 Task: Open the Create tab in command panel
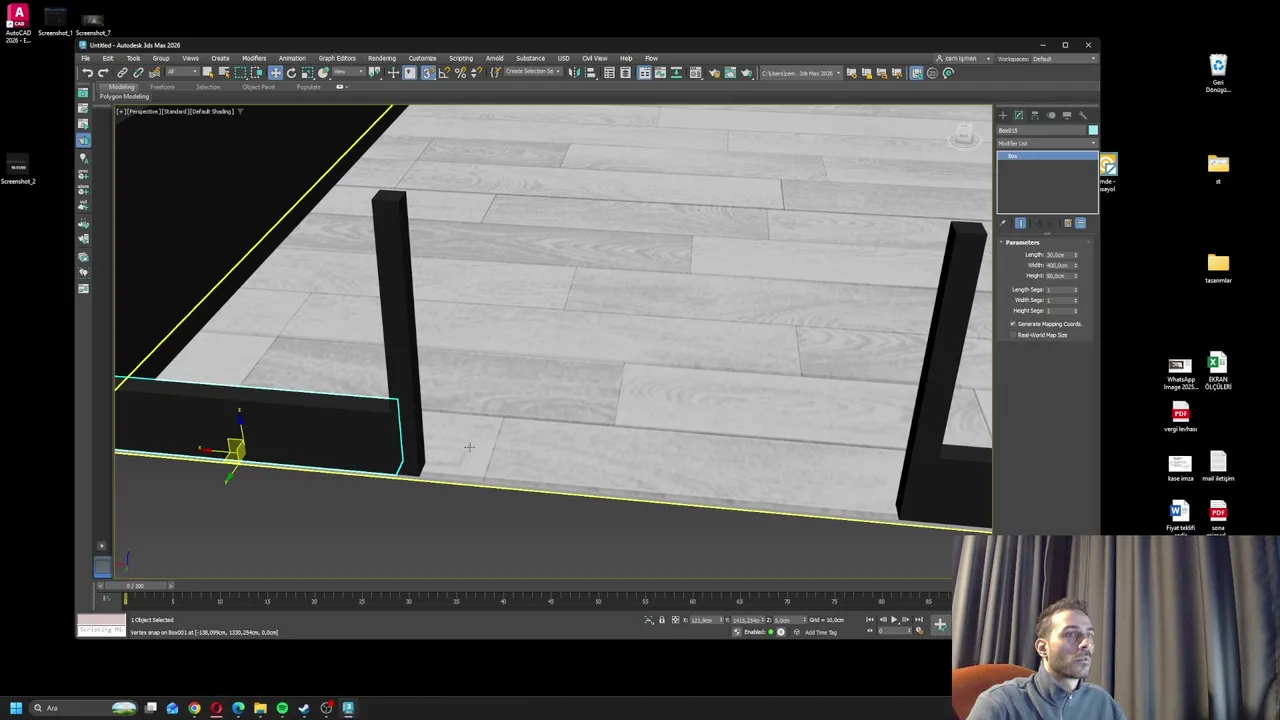pos(1003,115)
